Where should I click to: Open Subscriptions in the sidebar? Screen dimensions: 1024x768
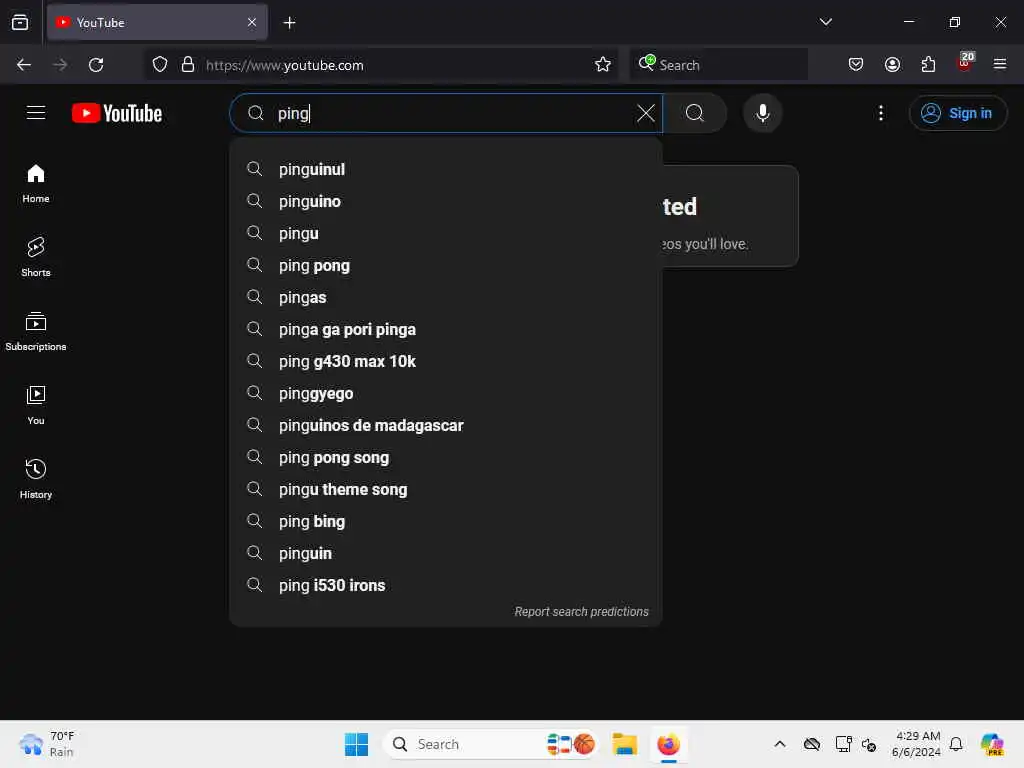[36, 331]
